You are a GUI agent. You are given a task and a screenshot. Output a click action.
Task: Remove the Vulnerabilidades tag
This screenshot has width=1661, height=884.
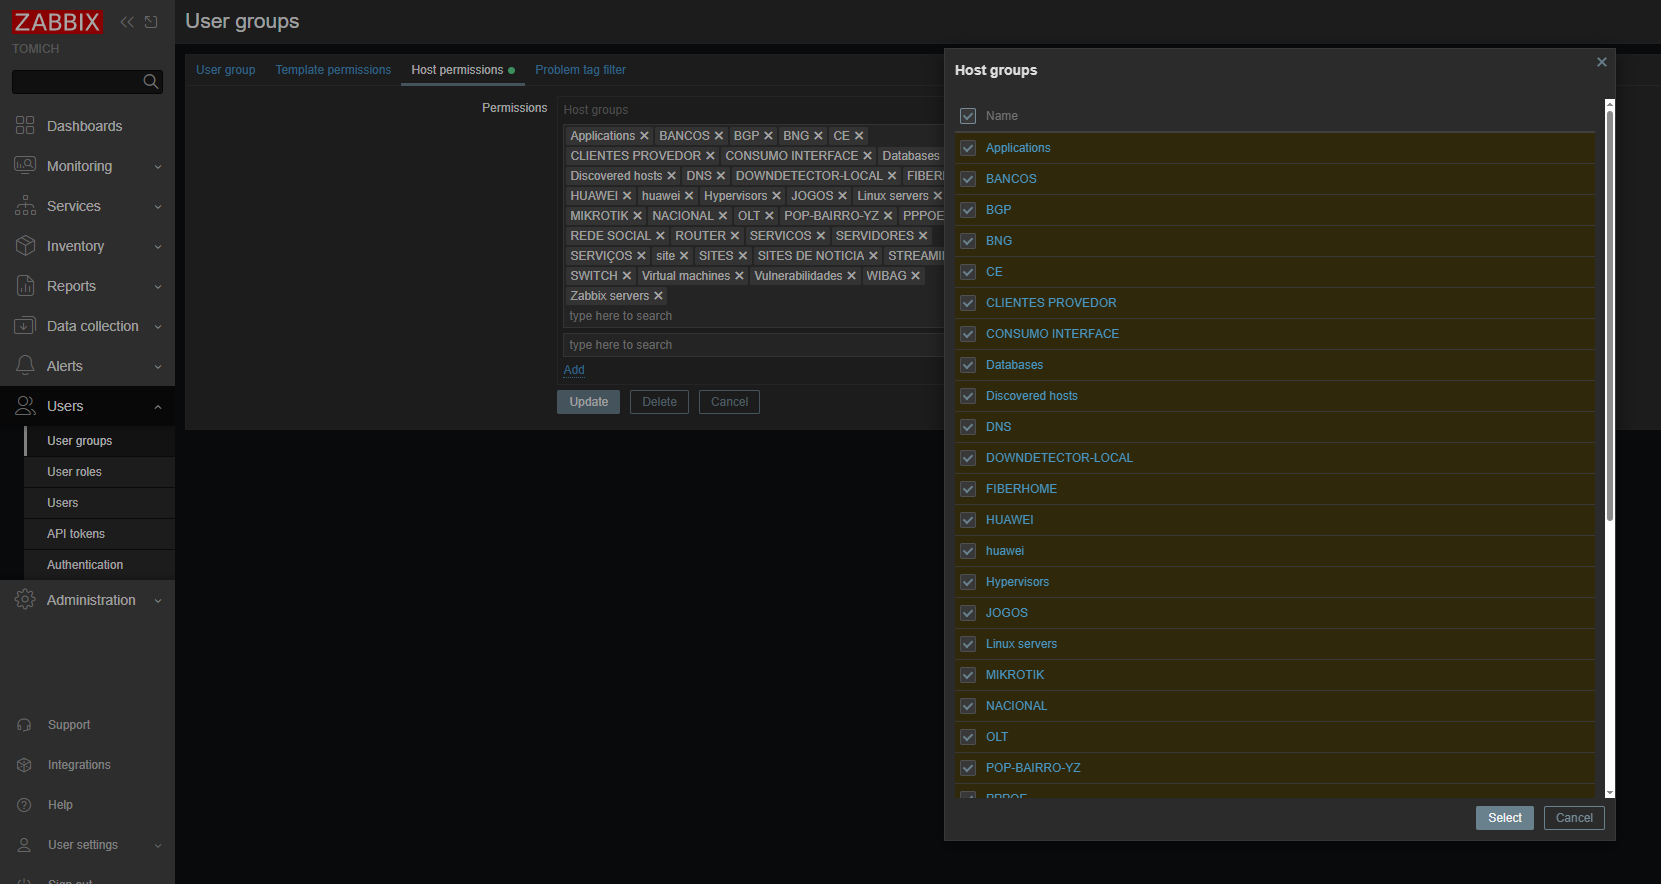[851, 276]
